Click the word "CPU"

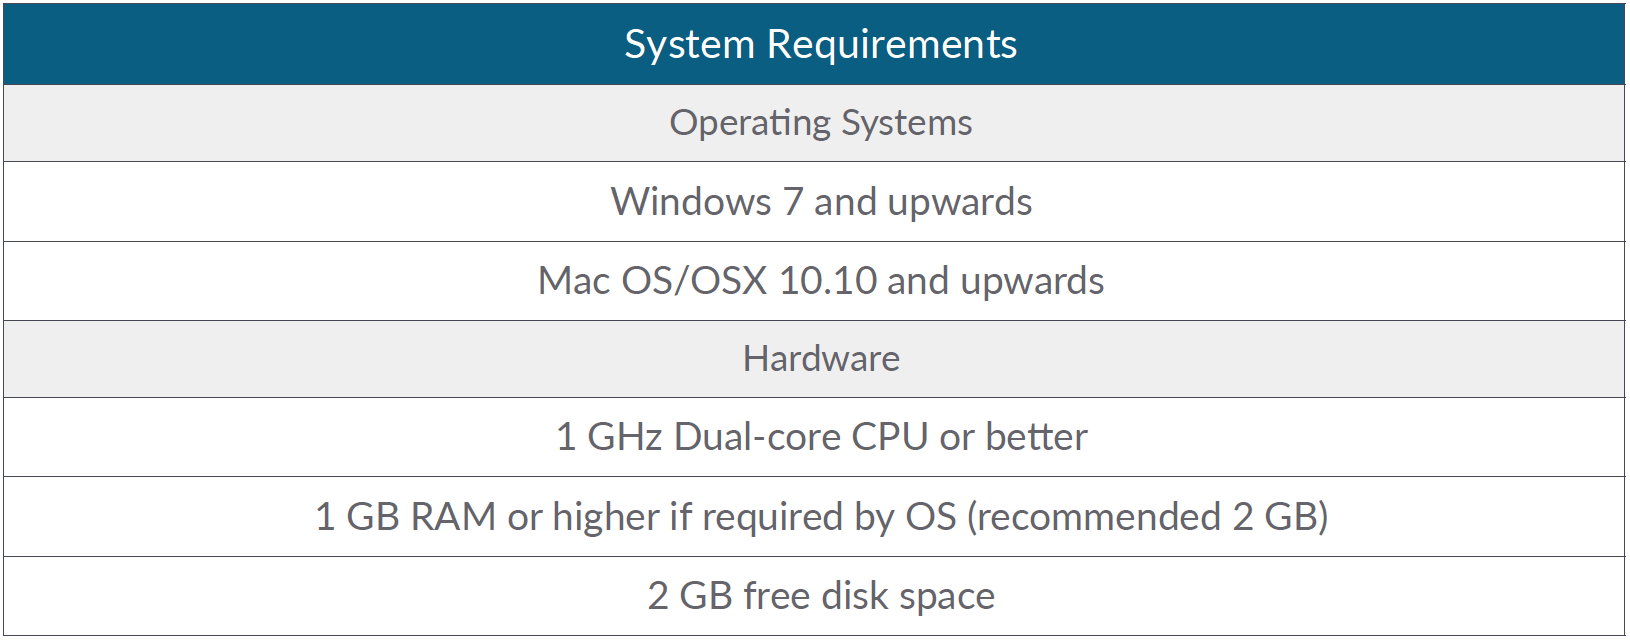889,437
